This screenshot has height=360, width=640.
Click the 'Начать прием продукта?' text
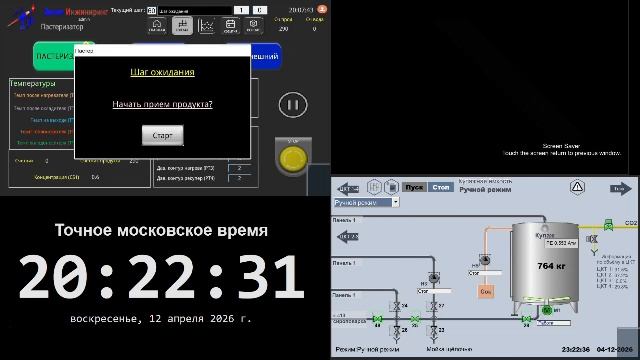point(162,104)
